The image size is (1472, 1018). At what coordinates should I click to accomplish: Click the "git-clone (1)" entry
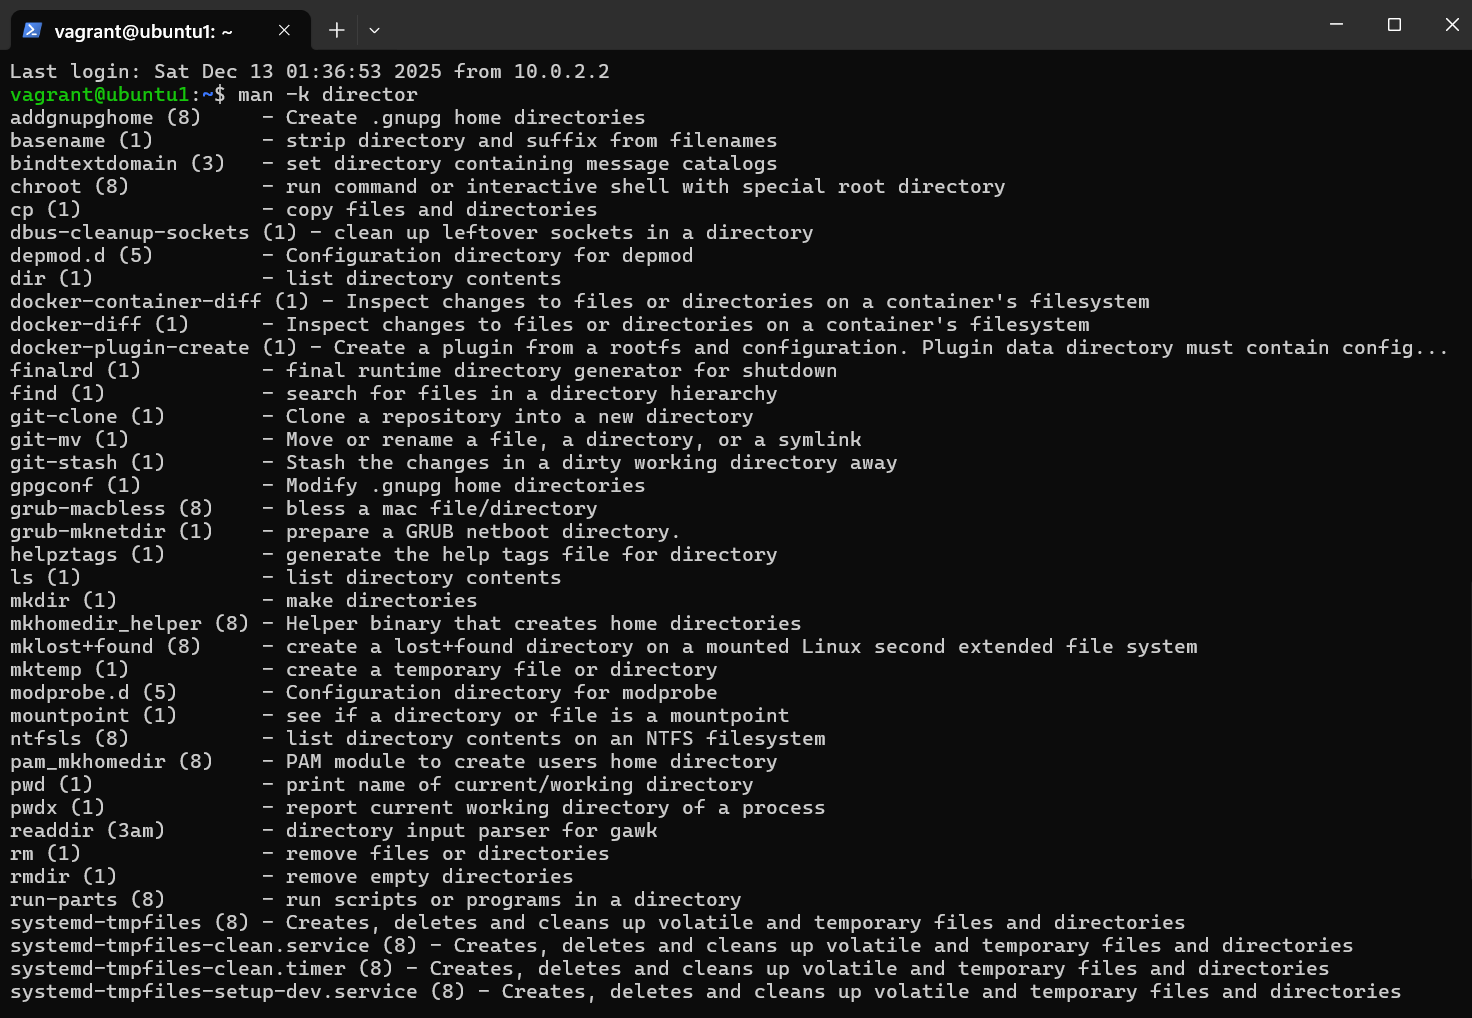tap(87, 416)
